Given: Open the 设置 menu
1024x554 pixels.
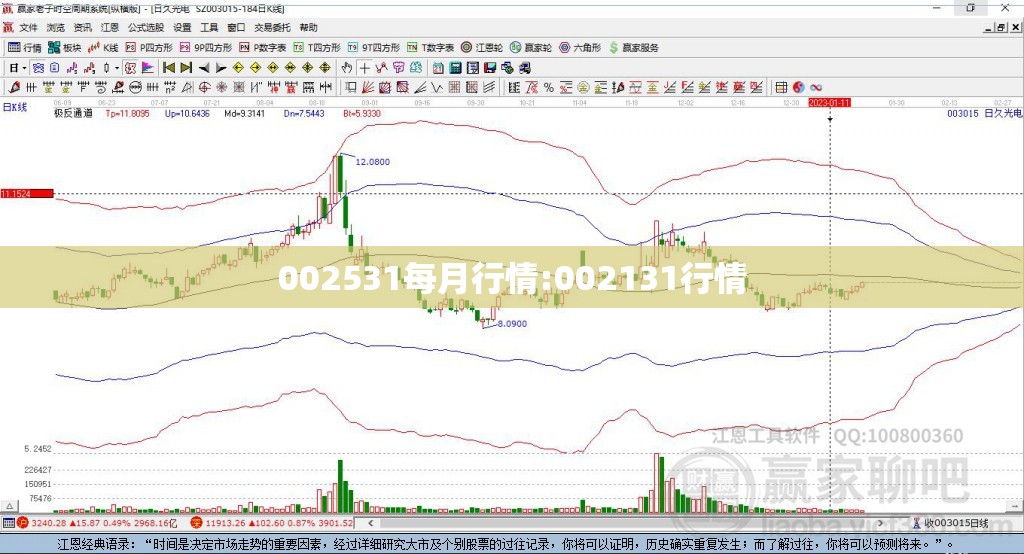Looking at the screenshot, I should tap(182, 27).
